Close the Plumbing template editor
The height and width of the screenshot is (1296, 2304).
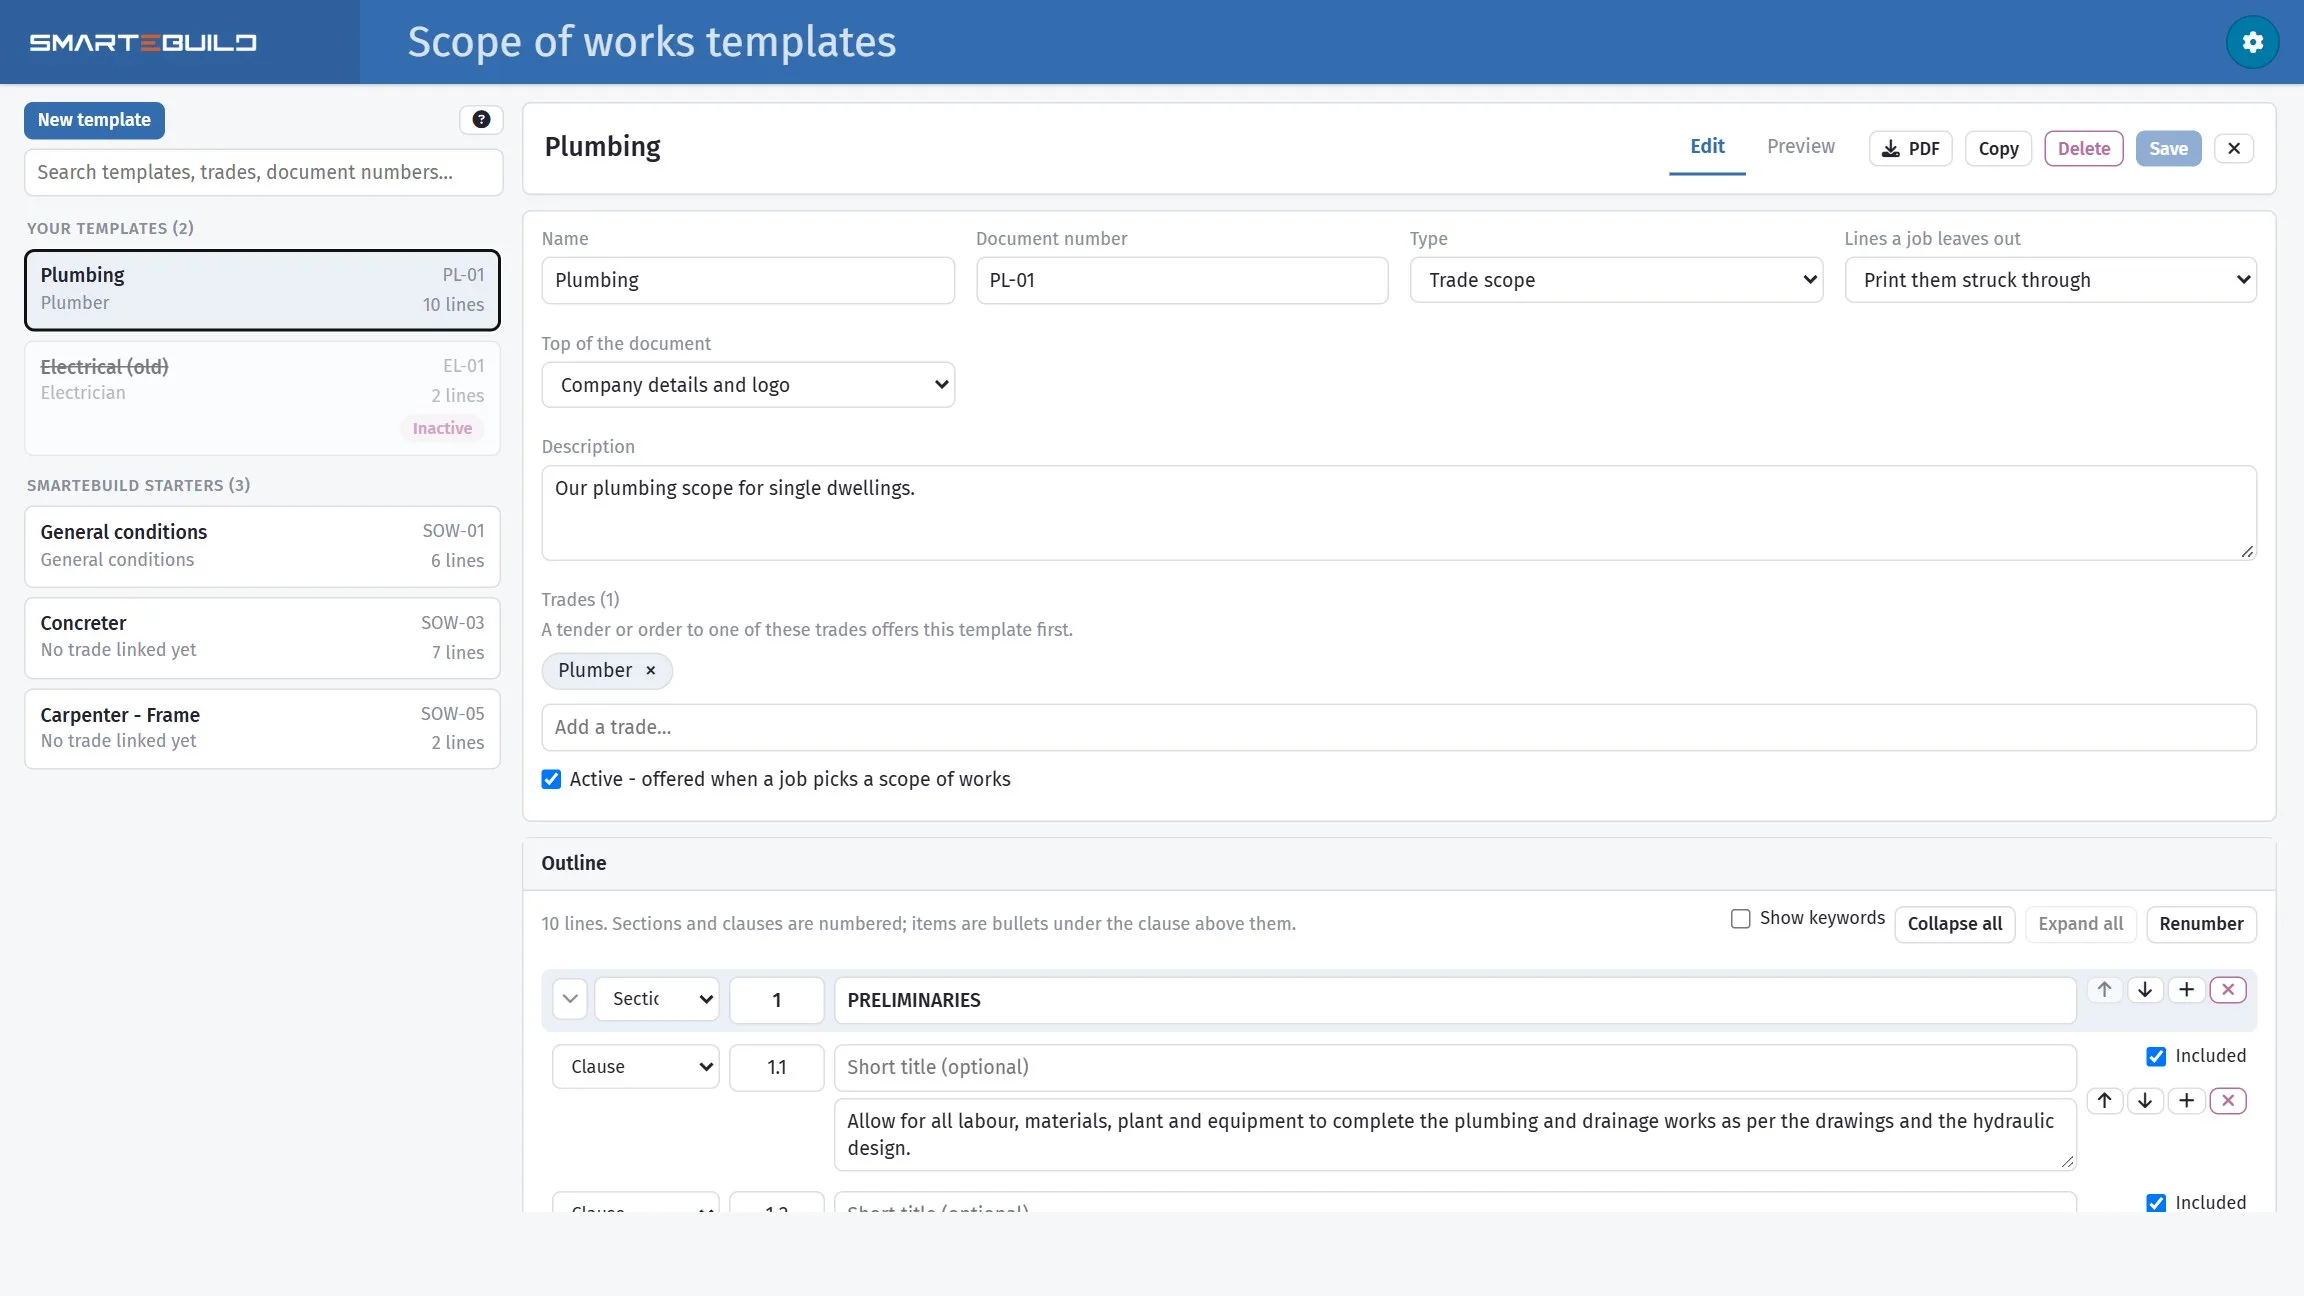click(x=2233, y=148)
